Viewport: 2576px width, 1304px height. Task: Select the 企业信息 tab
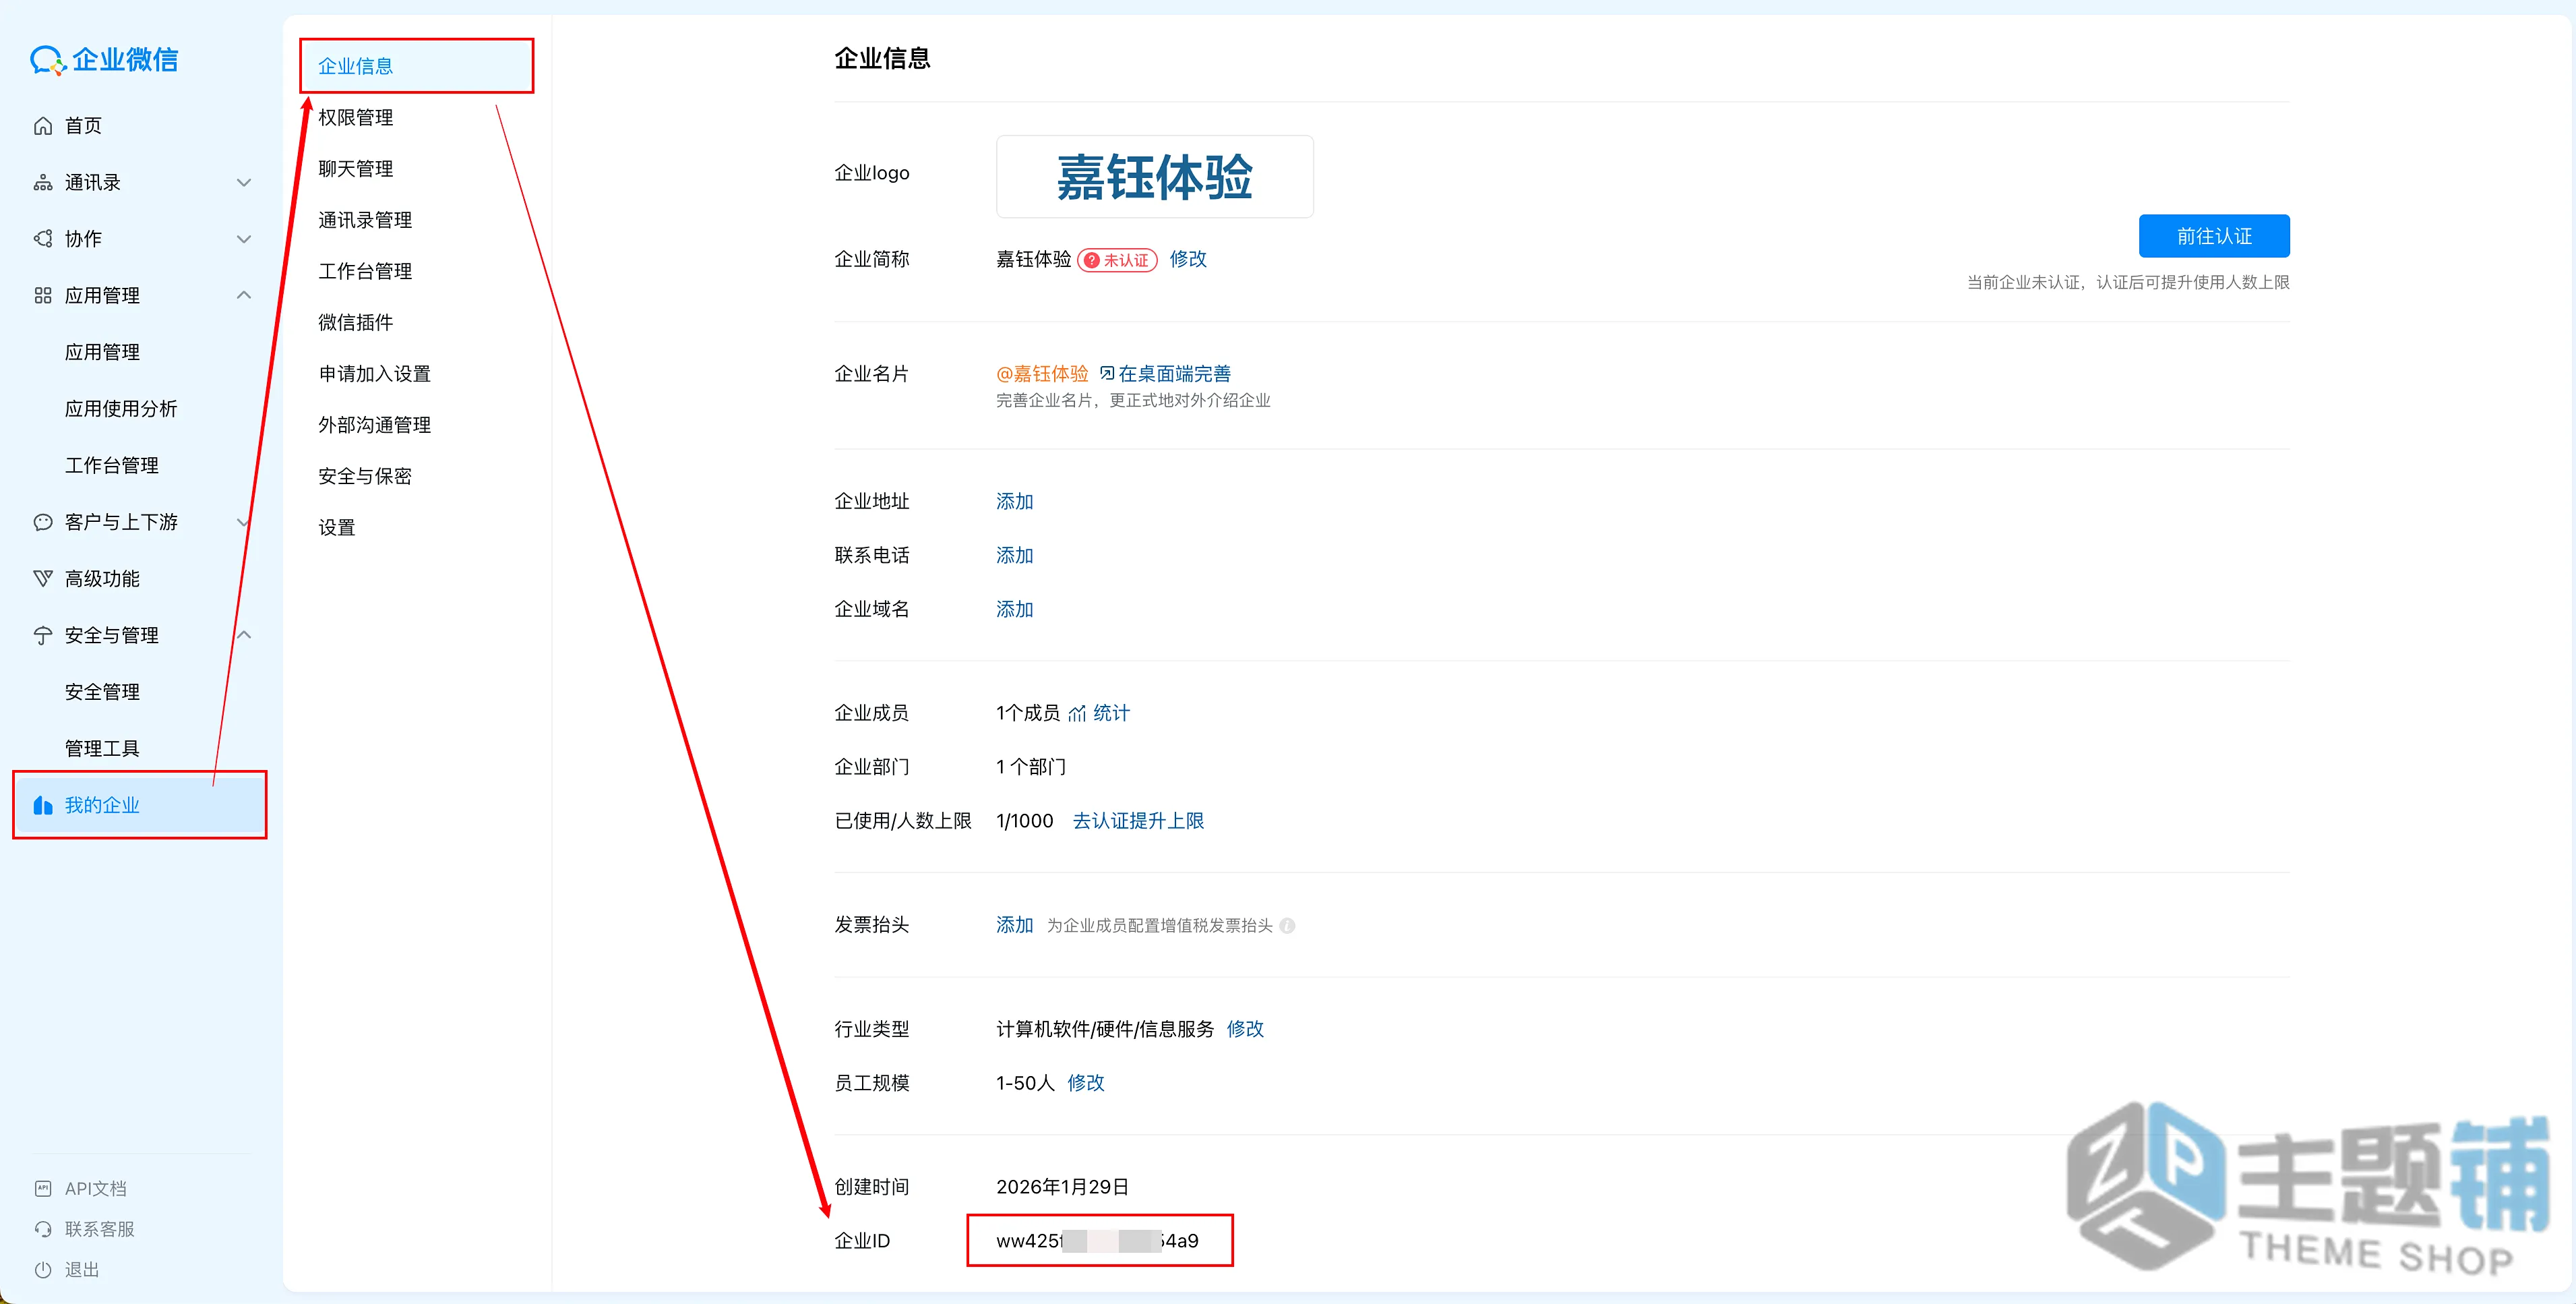click(417, 66)
